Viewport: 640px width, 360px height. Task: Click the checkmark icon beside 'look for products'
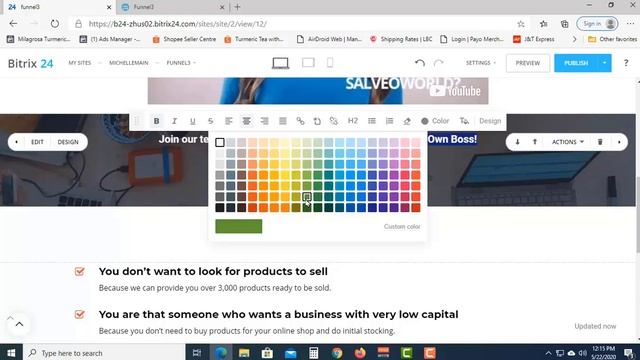pos(80,271)
